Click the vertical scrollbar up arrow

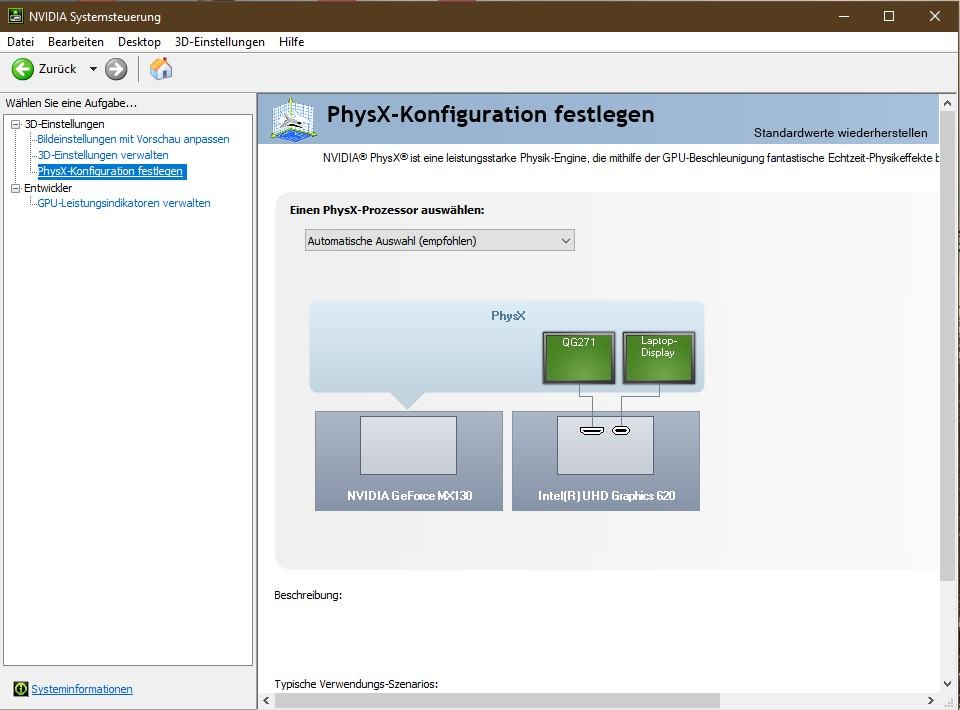click(x=947, y=103)
